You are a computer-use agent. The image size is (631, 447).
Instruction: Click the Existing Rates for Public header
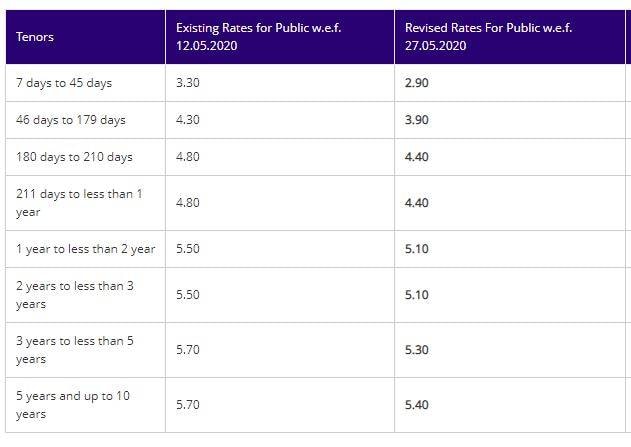[258, 37]
